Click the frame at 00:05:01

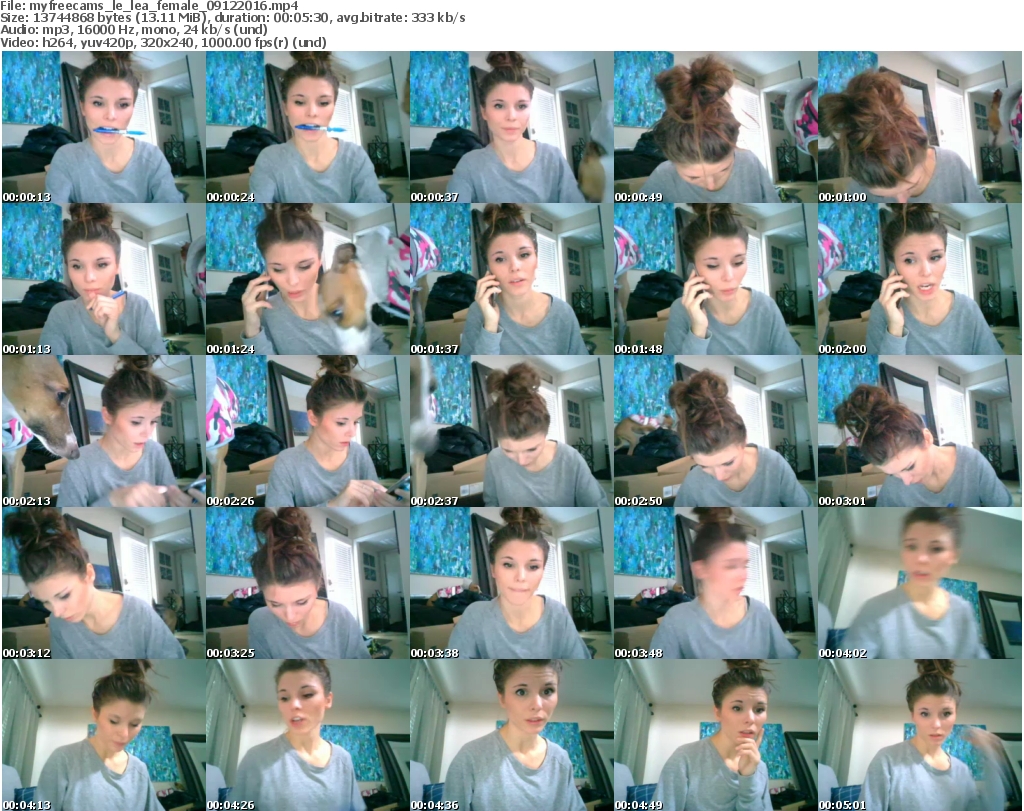[920, 735]
